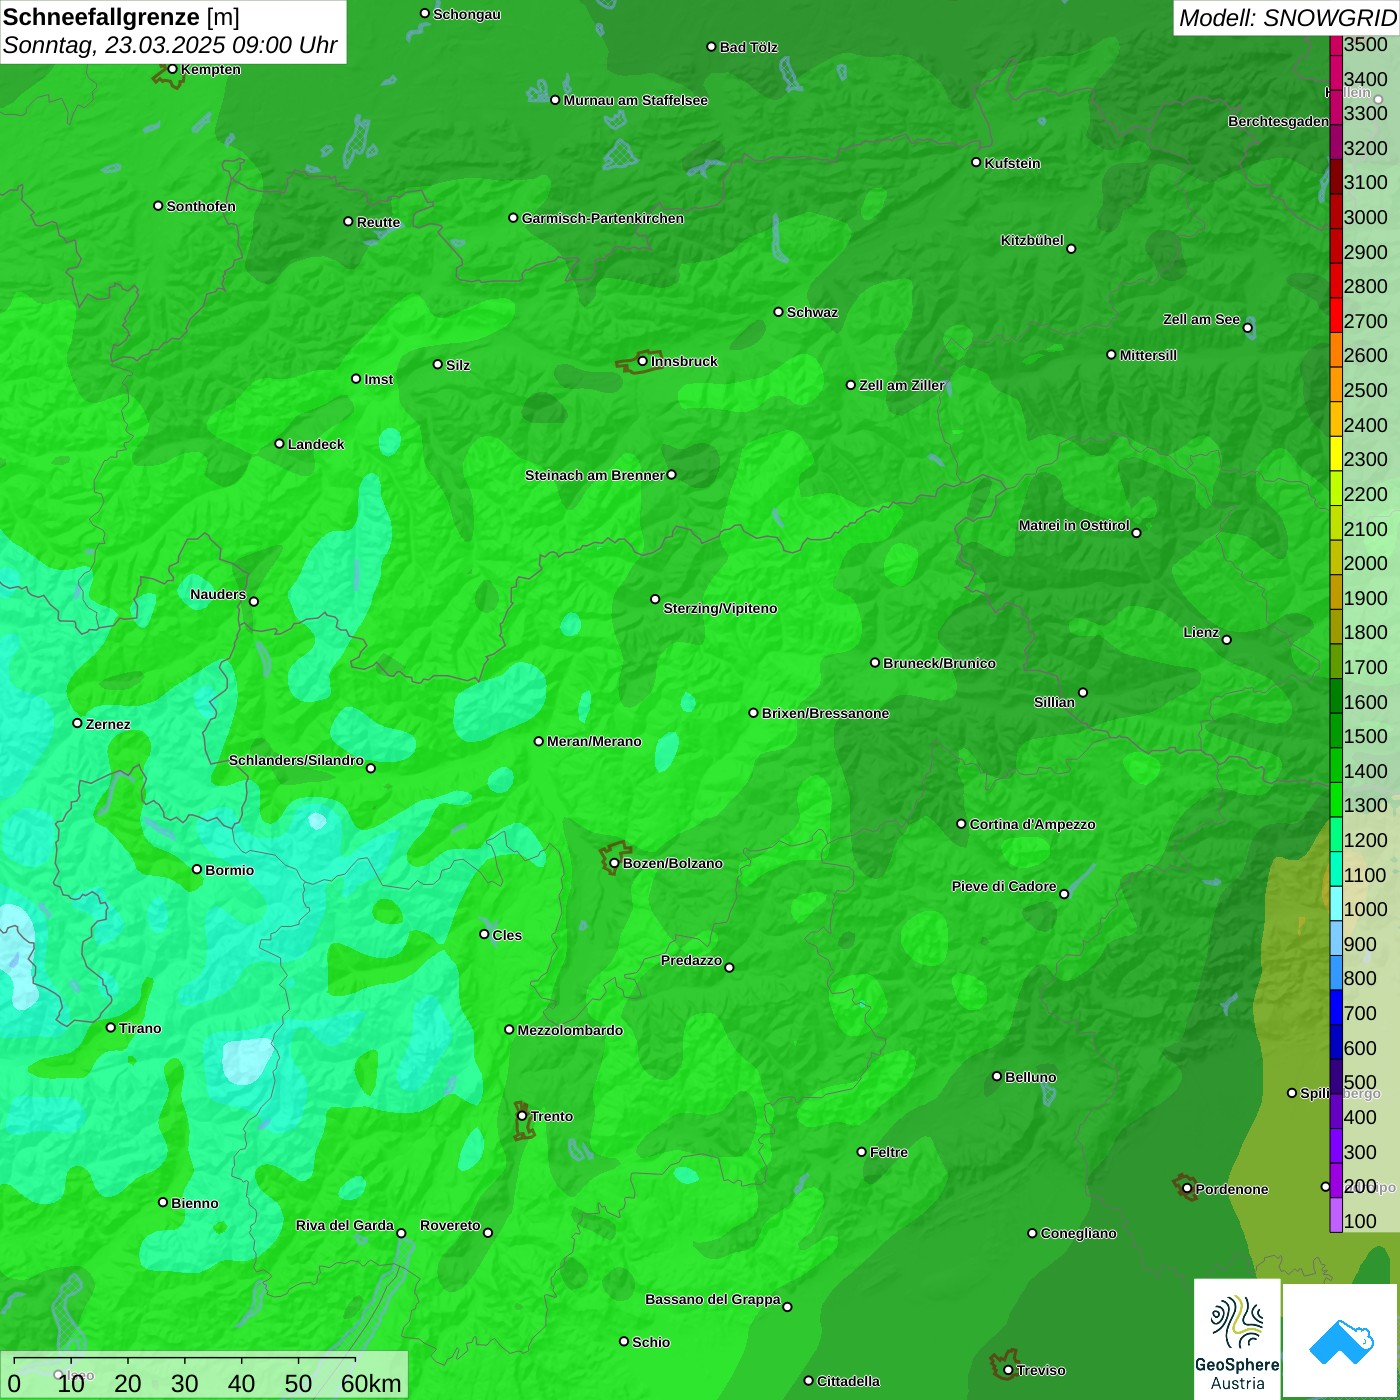This screenshot has width=1400, height=1400.
Task: Click the Schlanders/Silandro label
Action: pos(296,760)
